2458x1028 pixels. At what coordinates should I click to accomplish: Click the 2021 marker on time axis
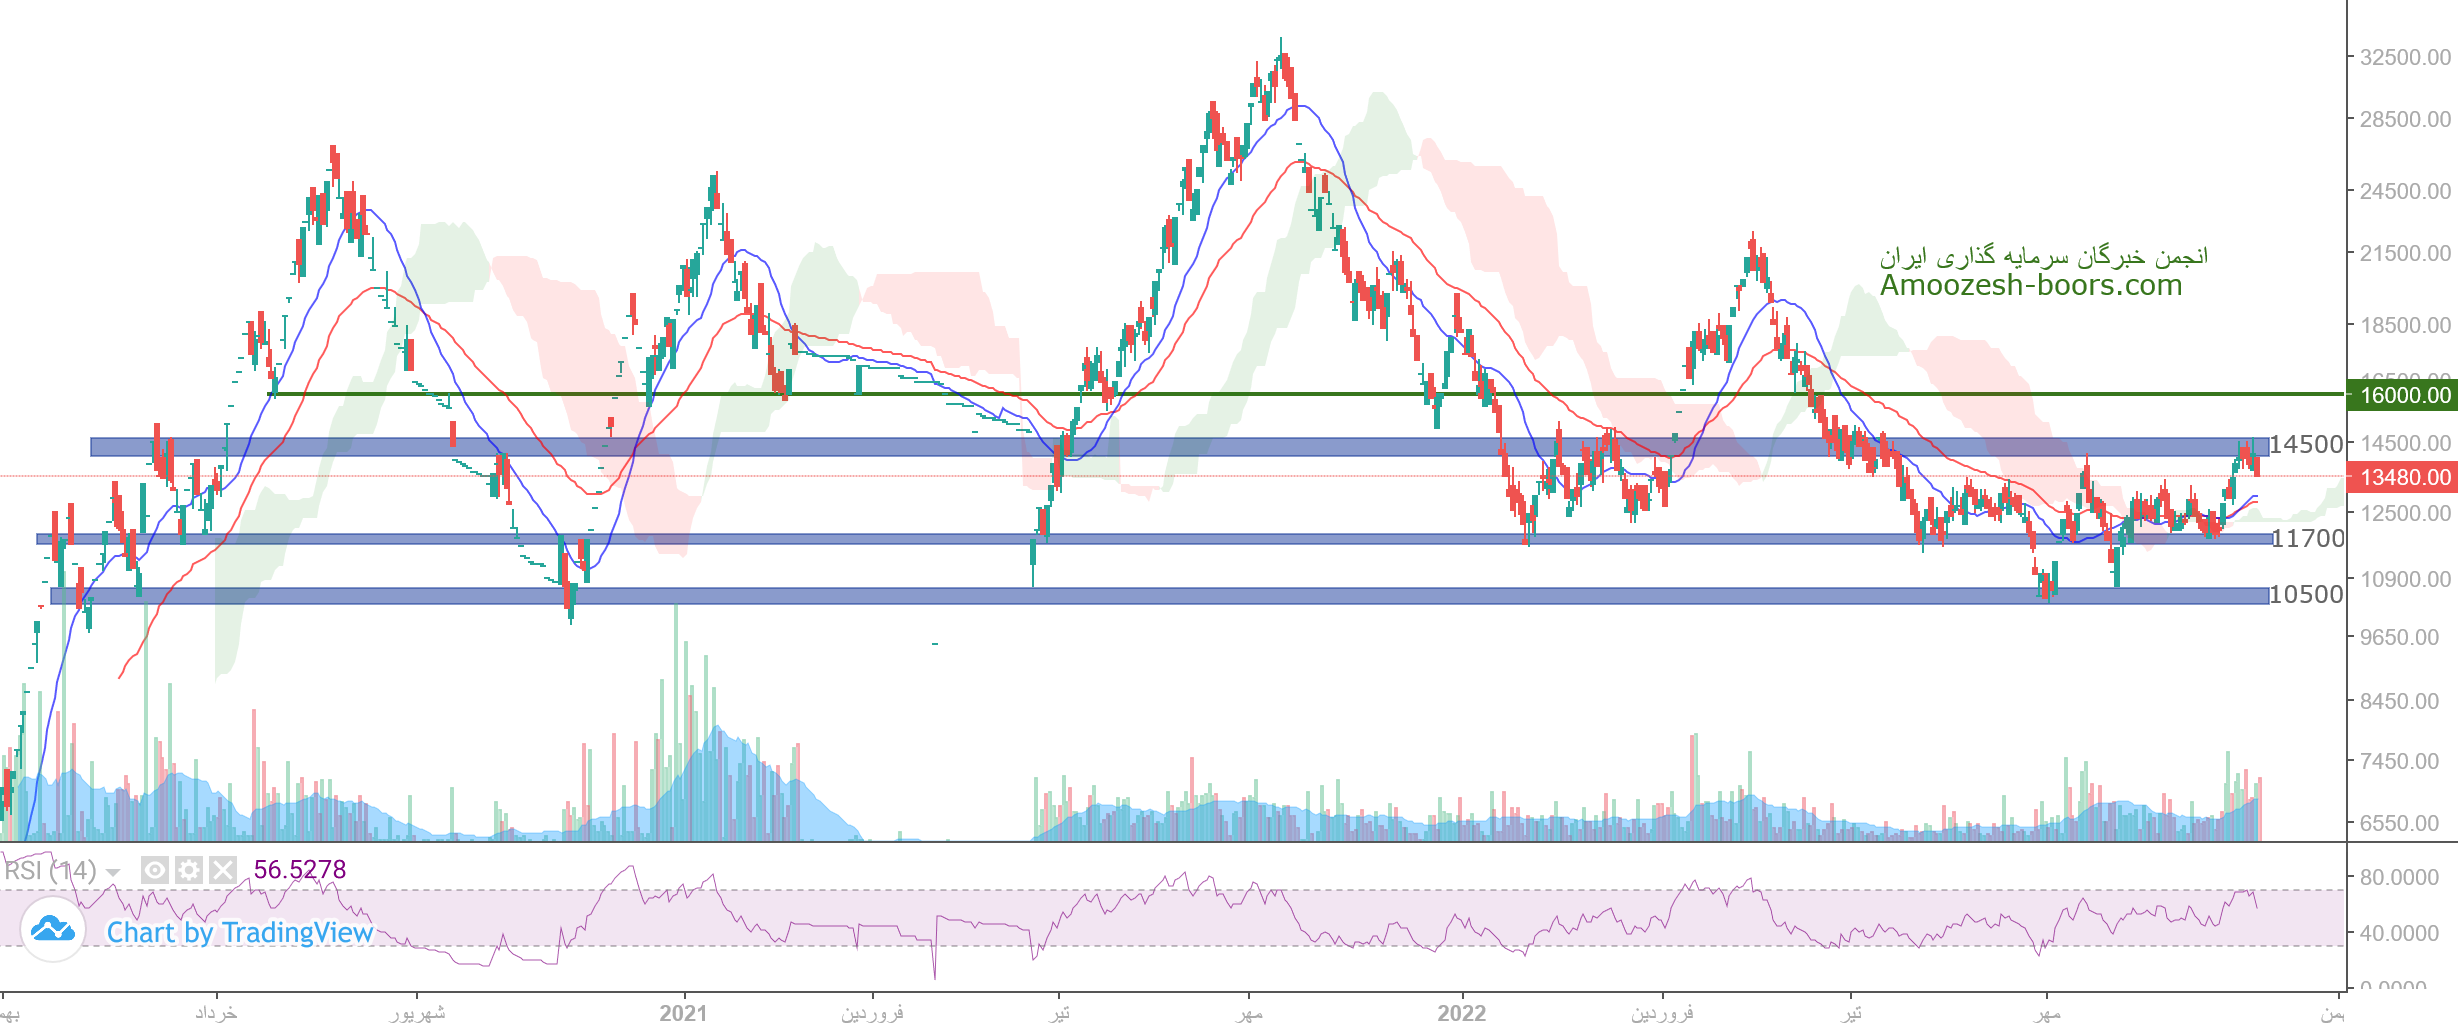683,1013
